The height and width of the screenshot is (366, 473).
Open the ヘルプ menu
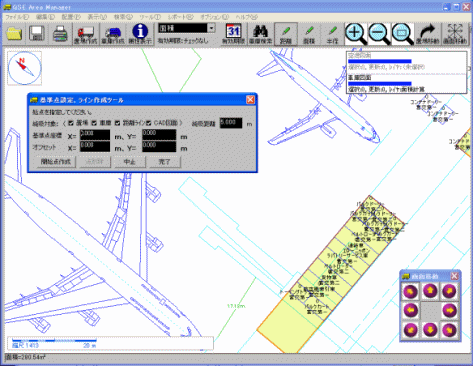[x=246, y=17]
